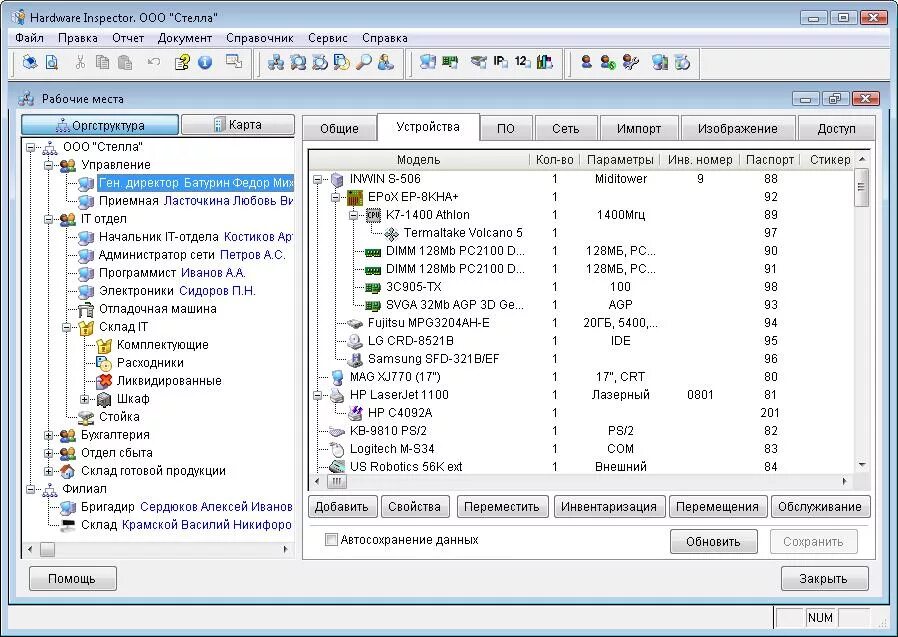Image resolution: width=898 pixels, height=637 pixels.
Task: Collapse the IT отдел branch
Action: click(49, 219)
